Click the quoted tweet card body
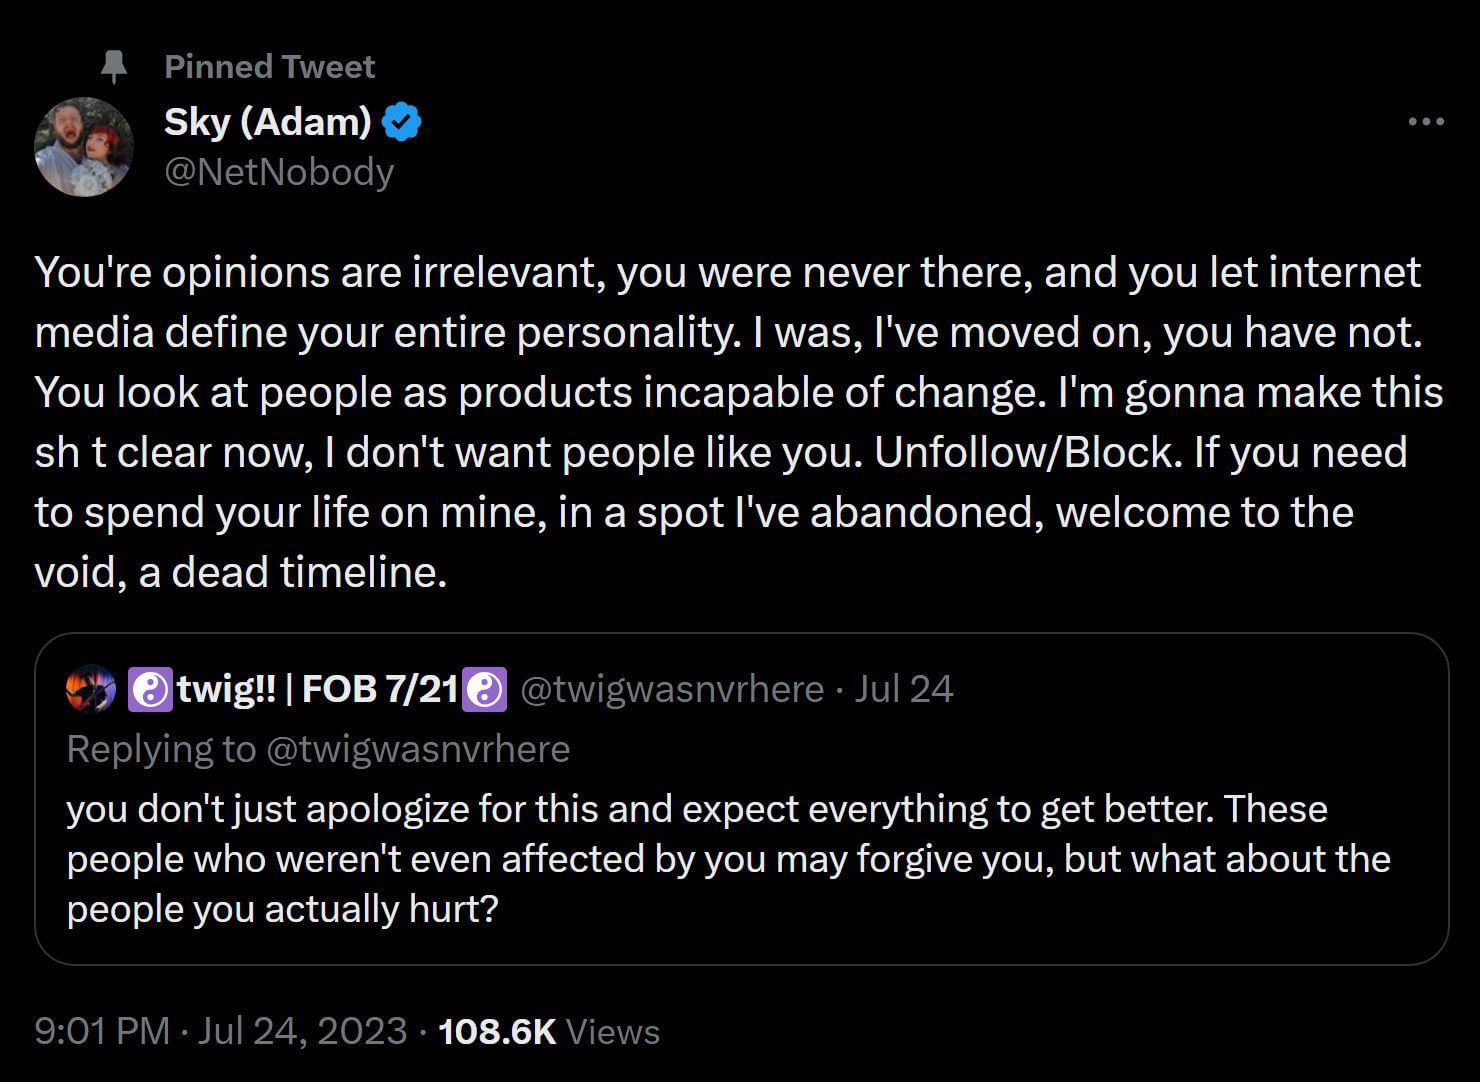Screen dimensions: 1480x1082 (x=740, y=858)
